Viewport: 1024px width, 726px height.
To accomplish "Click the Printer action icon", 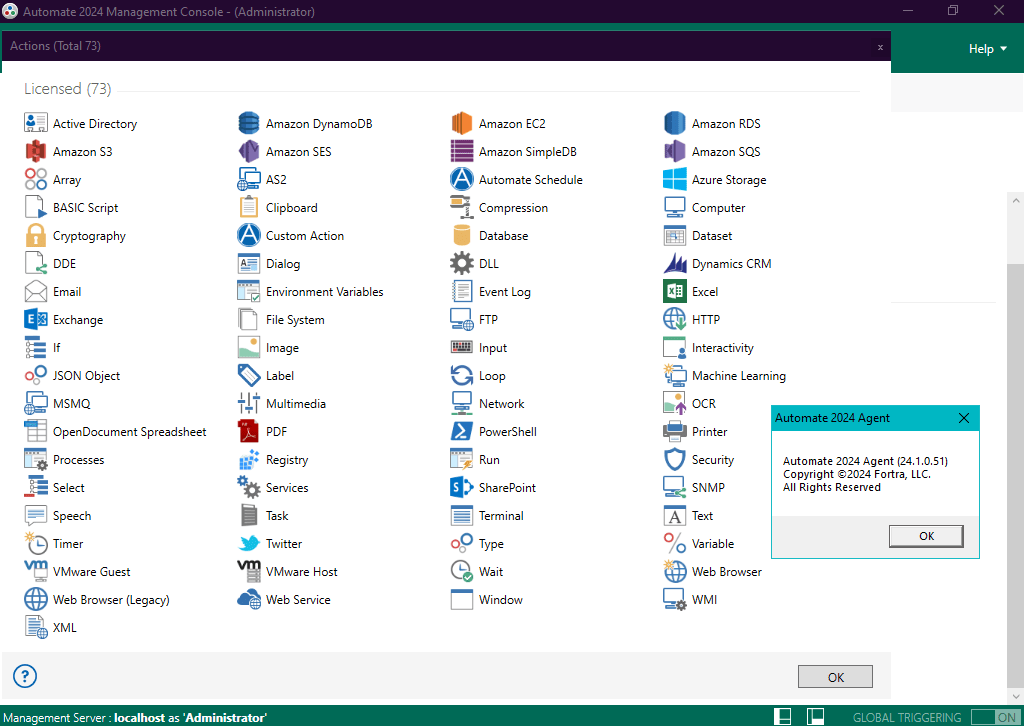I will pyautogui.click(x=675, y=431).
